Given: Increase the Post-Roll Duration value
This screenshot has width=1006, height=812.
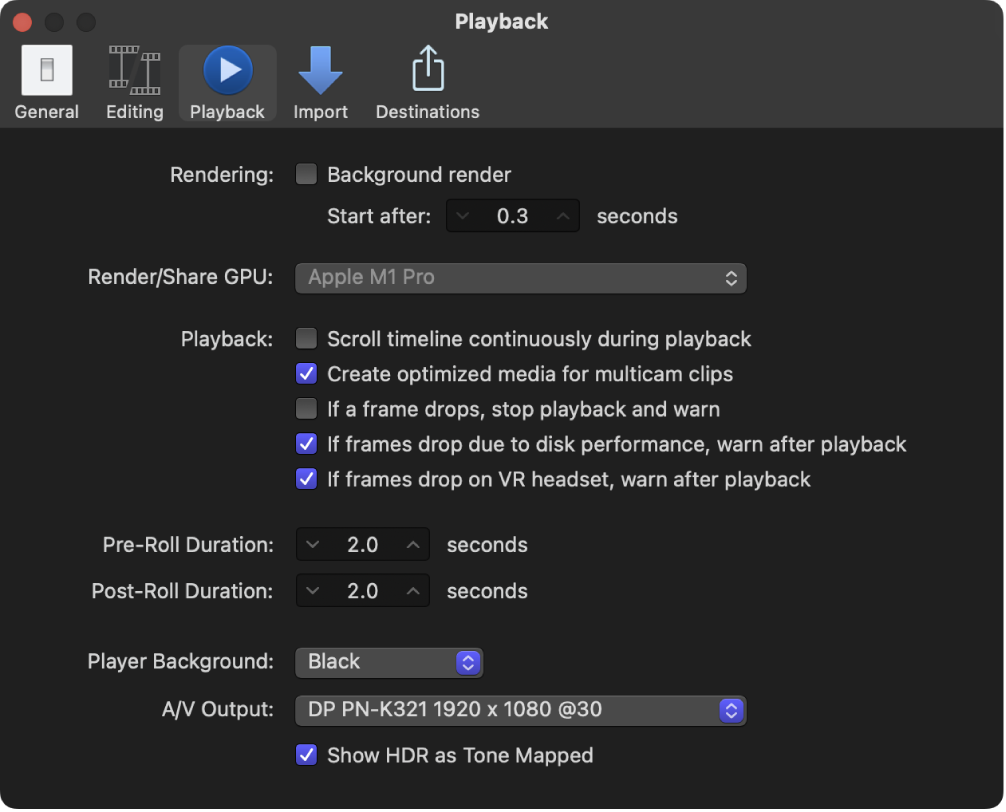Looking at the screenshot, I should click(x=413, y=590).
